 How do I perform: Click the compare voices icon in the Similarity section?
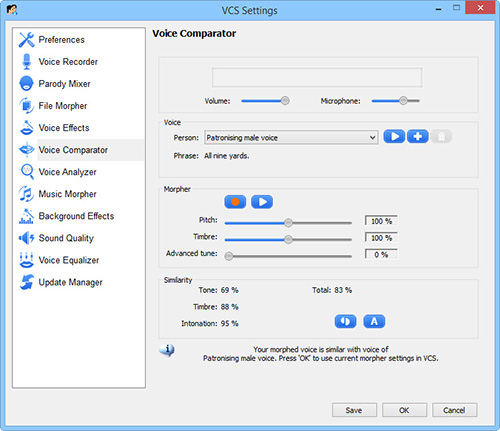click(345, 321)
